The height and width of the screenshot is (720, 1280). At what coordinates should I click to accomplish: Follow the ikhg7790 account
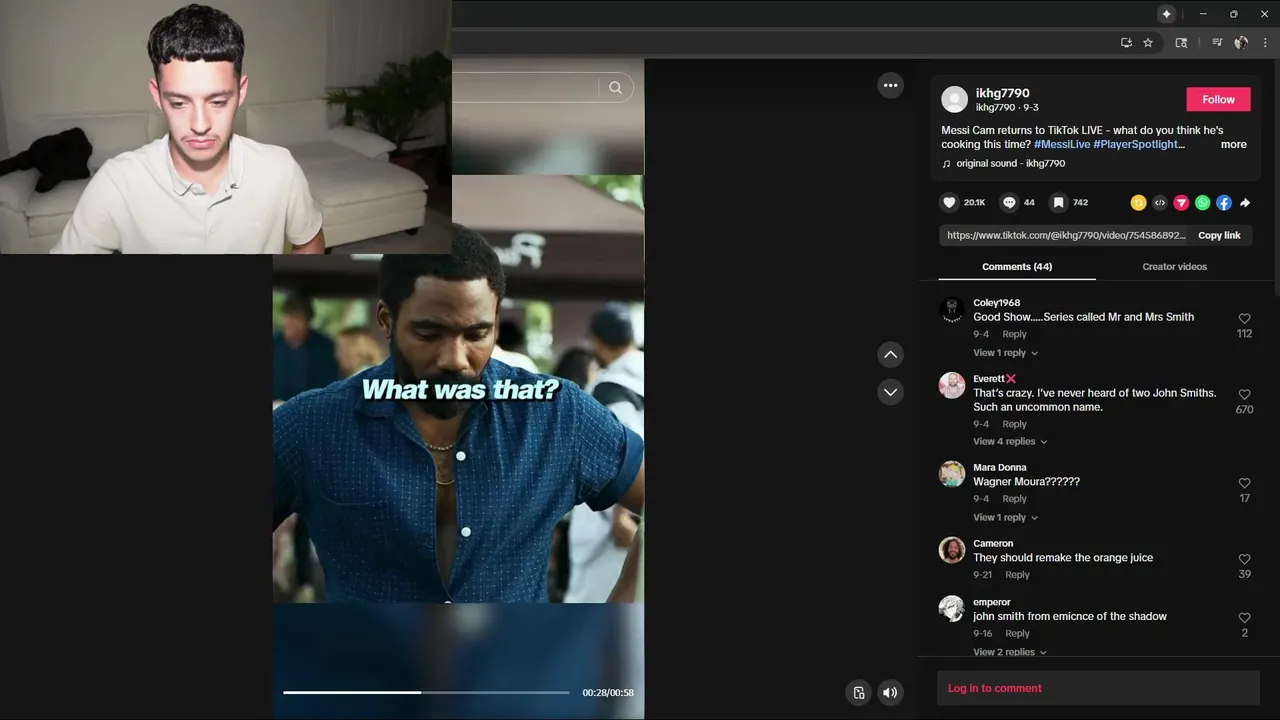[x=1218, y=99]
